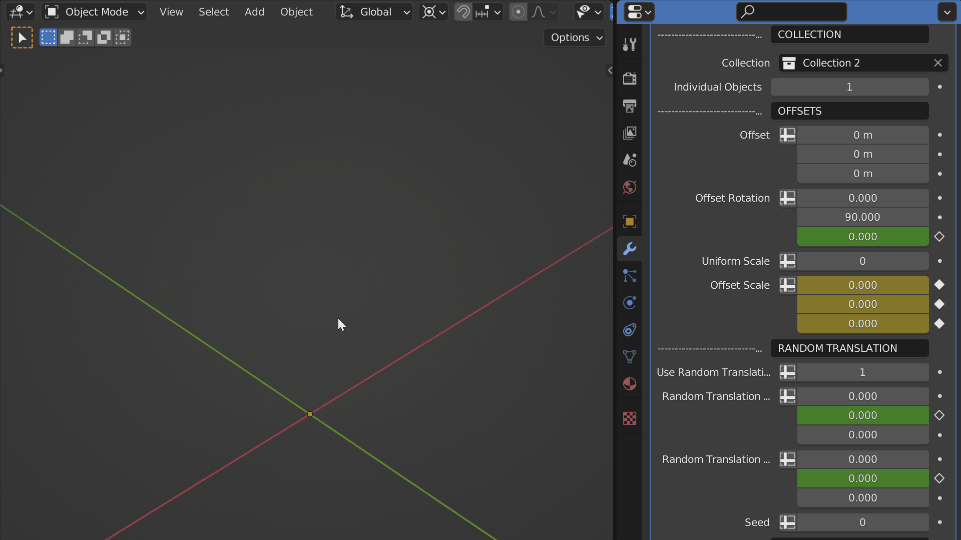This screenshot has width=961, height=540.
Task: Switch to Tool properties tab
Action: tap(629, 44)
